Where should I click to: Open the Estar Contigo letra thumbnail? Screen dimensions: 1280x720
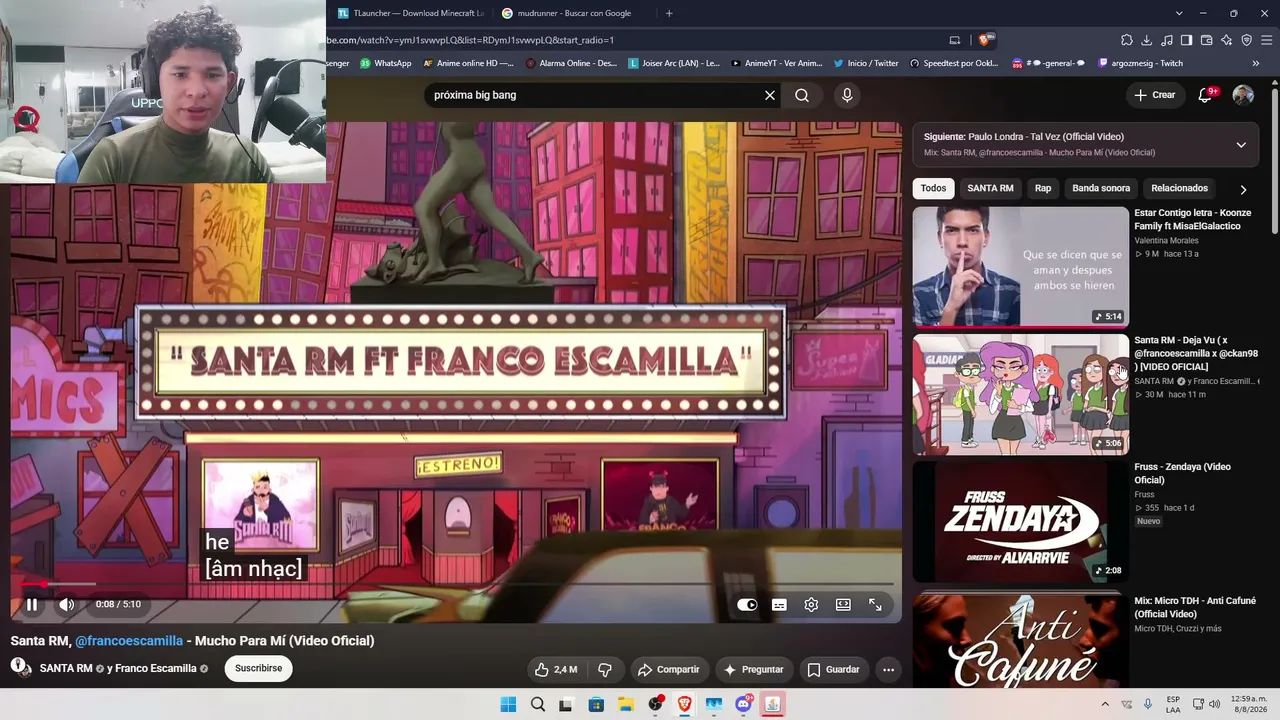1021,267
